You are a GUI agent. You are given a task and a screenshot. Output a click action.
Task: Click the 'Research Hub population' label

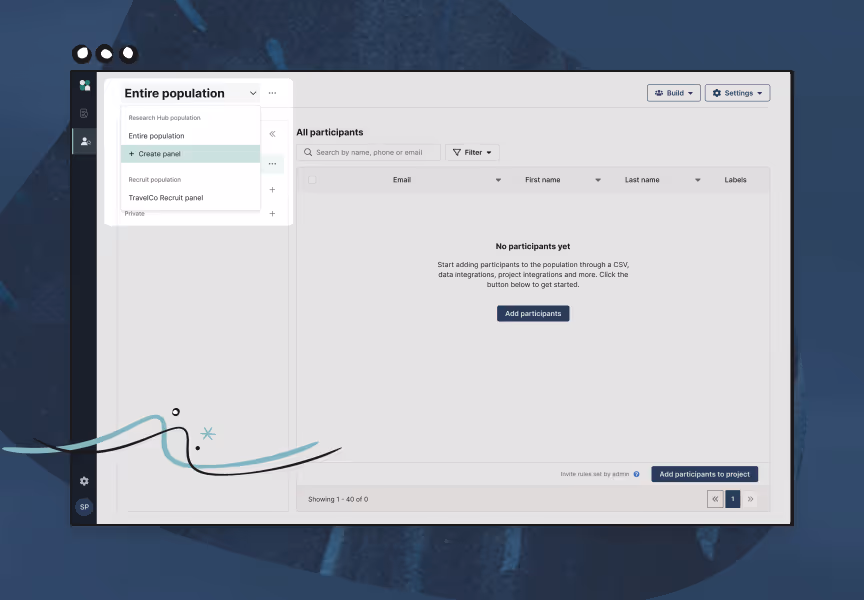coord(164,118)
